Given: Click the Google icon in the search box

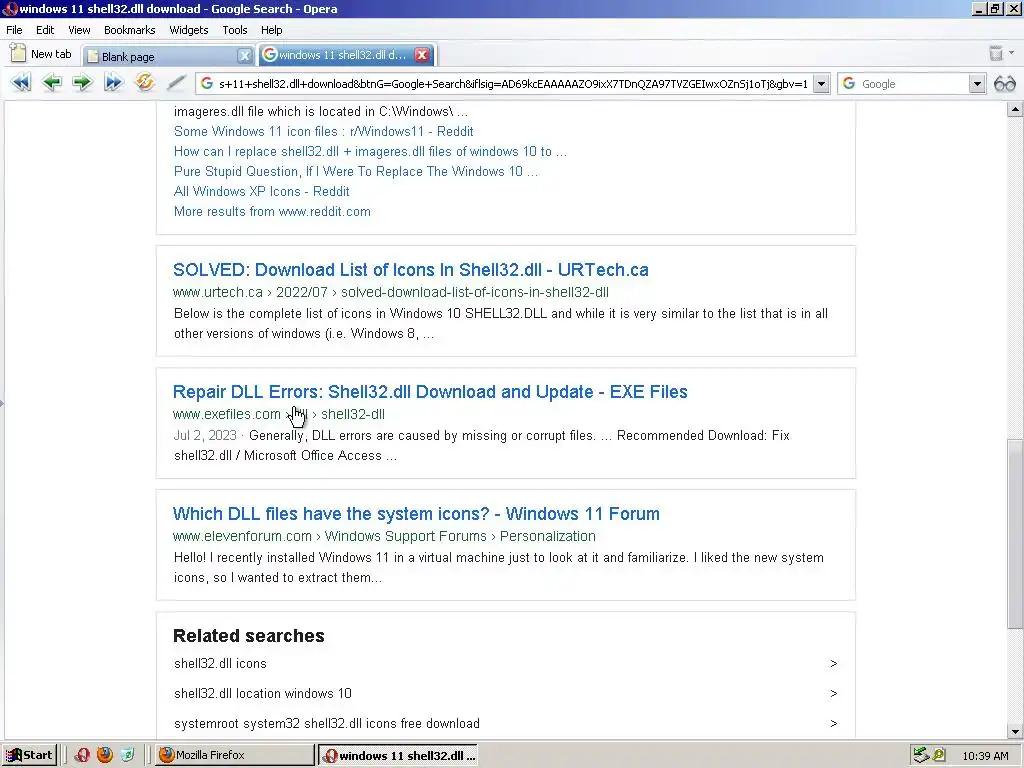Looking at the screenshot, I should coord(849,84).
